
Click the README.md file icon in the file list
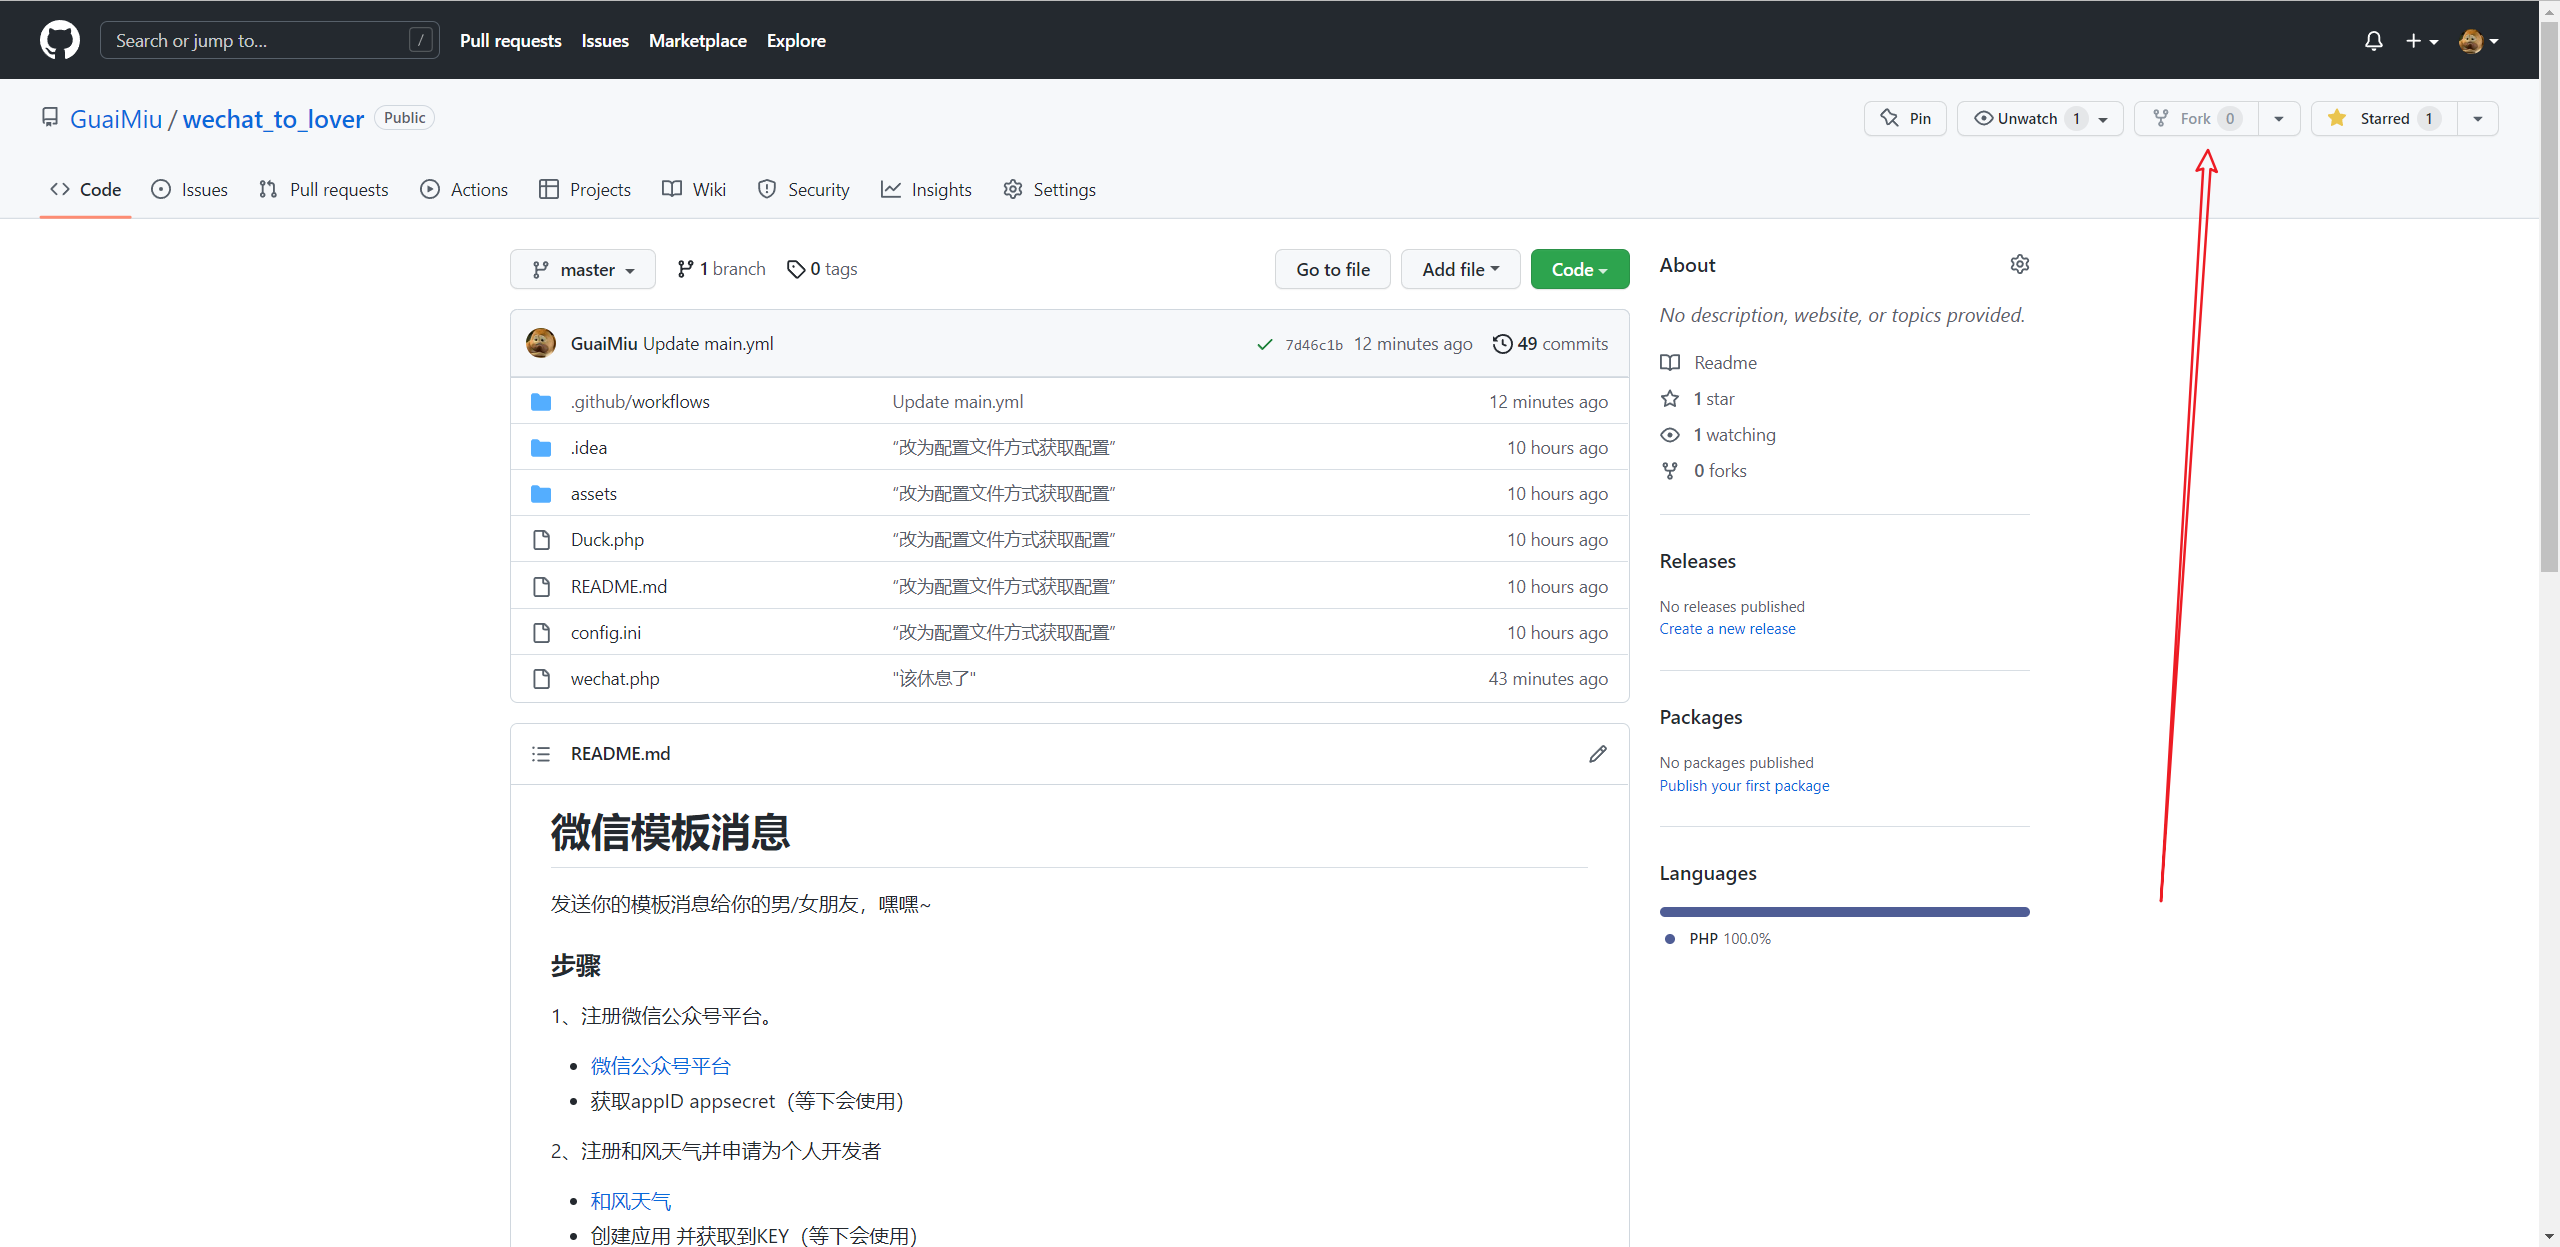click(541, 587)
